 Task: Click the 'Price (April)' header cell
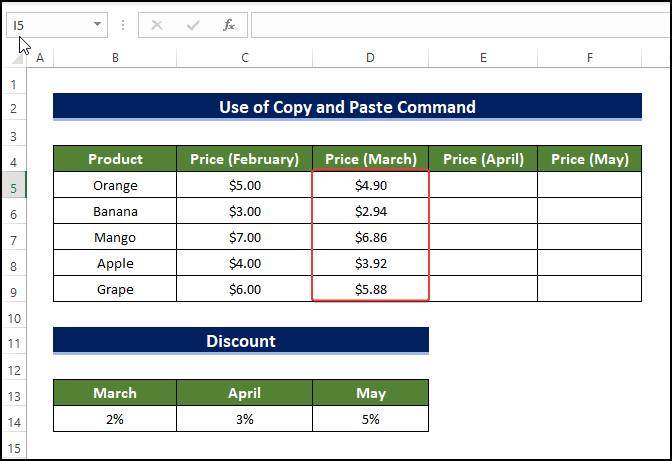tap(483, 159)
